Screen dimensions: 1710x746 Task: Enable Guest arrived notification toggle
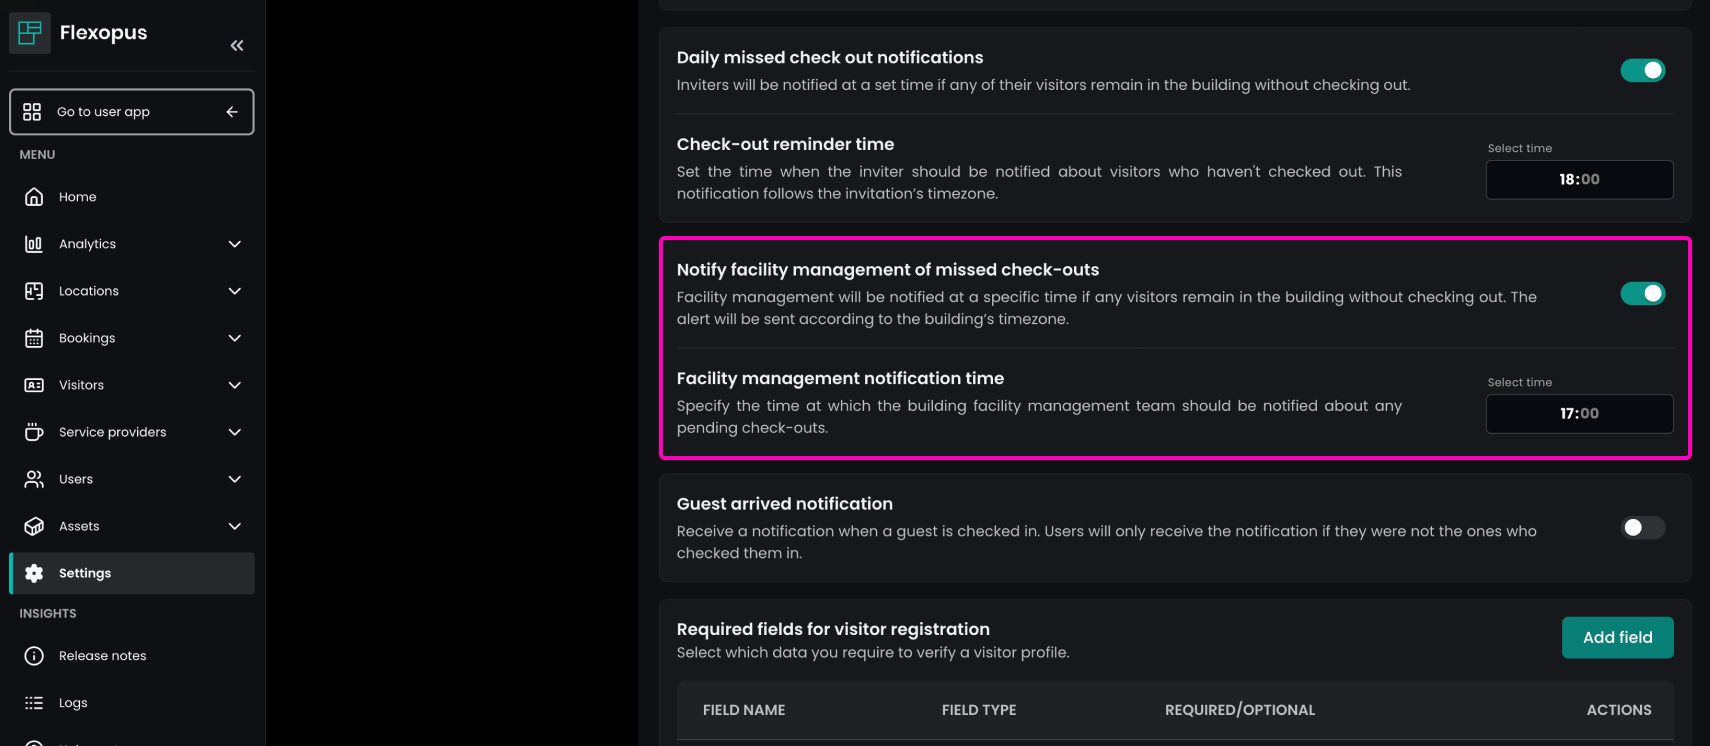(x=1642, y=527)
